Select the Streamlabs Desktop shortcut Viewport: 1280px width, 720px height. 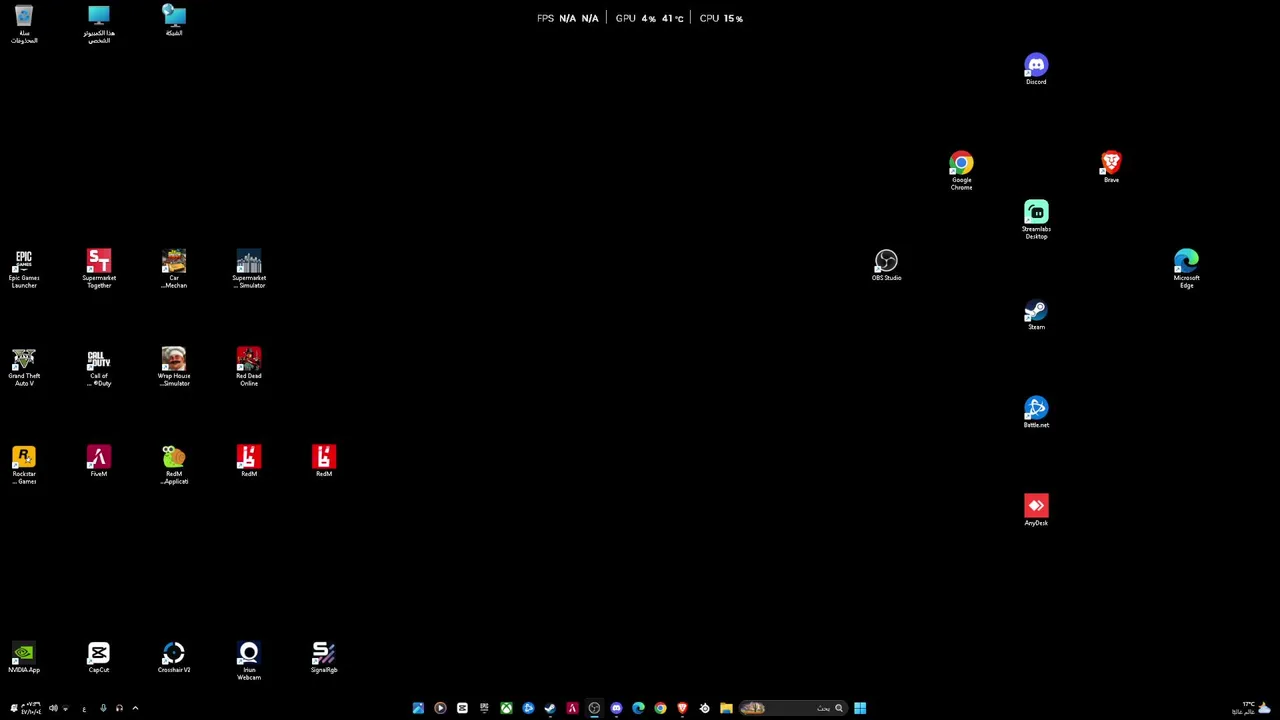1036,220
